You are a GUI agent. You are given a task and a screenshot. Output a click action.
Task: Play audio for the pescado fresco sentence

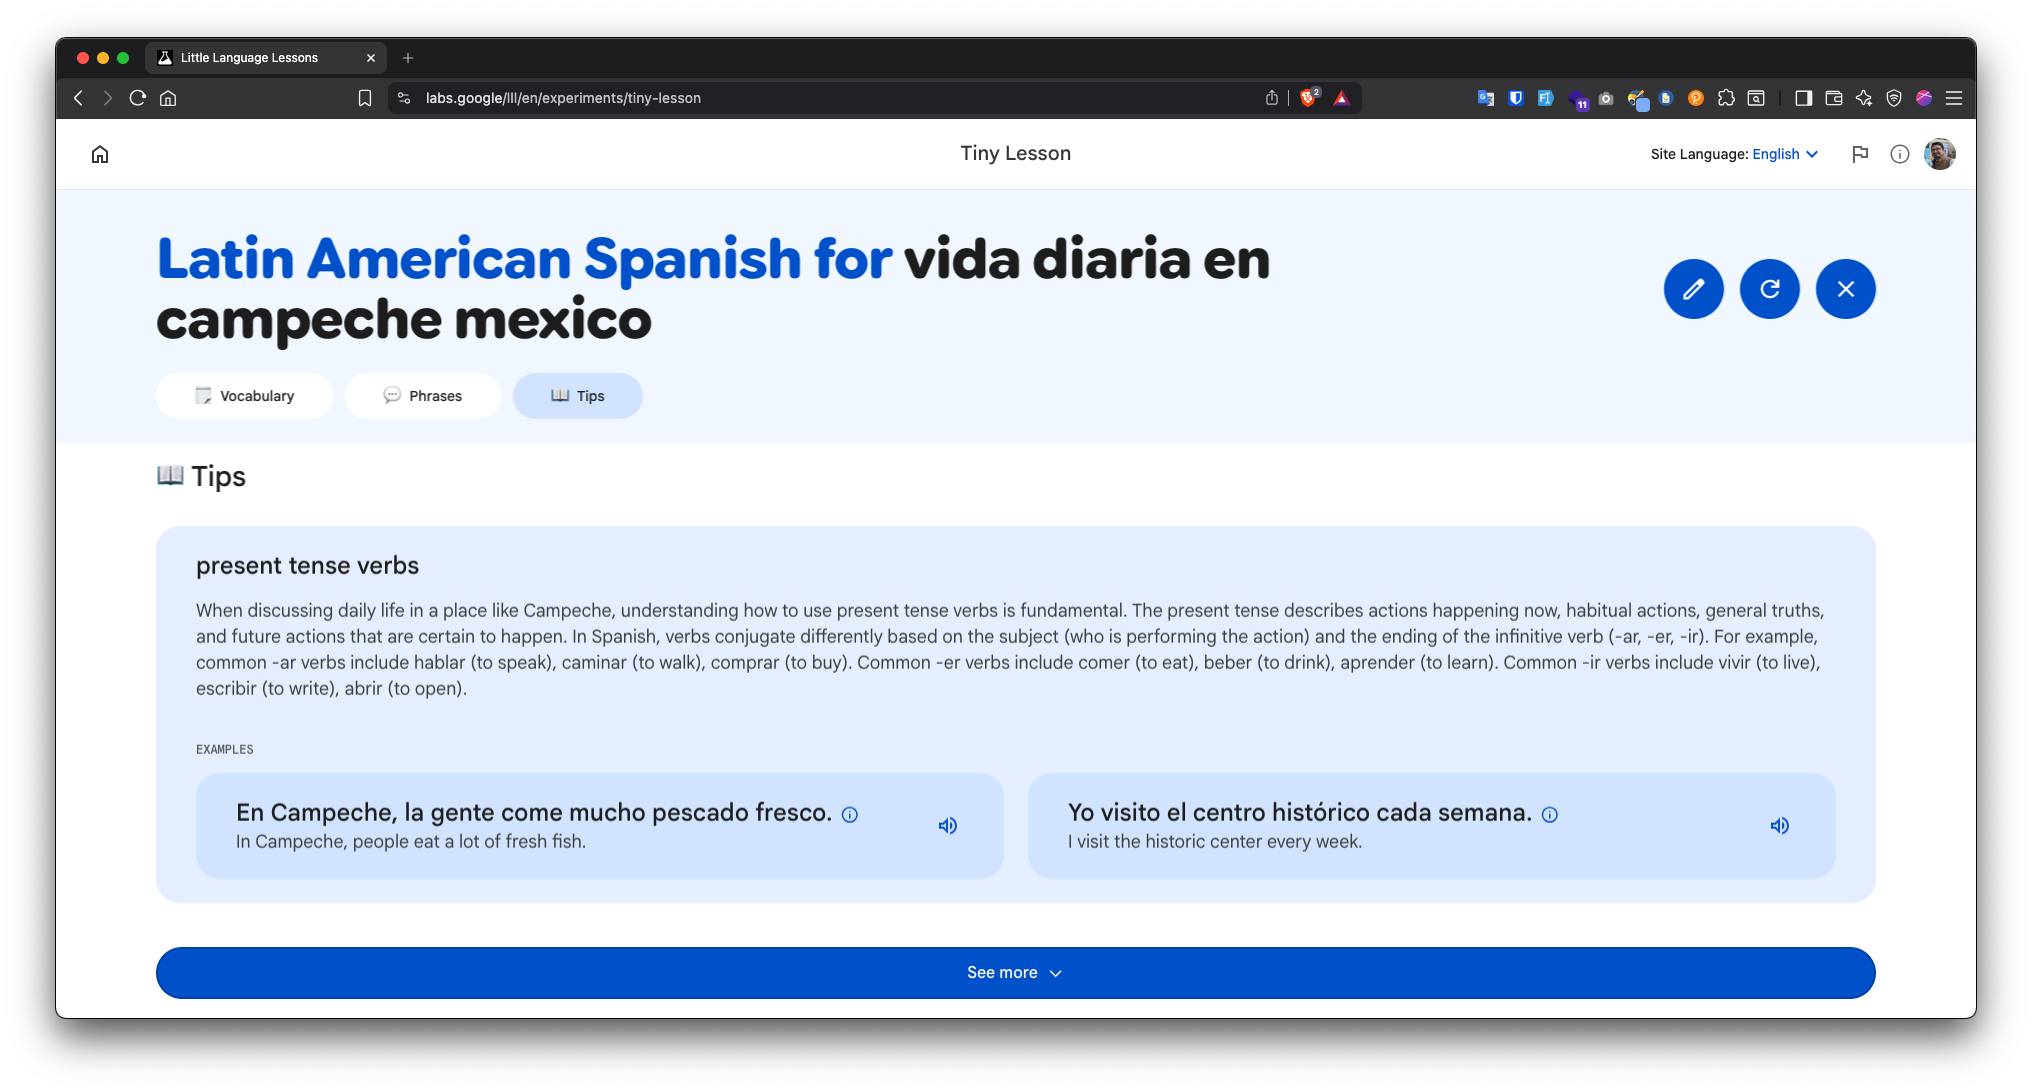[x=947, y=826]
